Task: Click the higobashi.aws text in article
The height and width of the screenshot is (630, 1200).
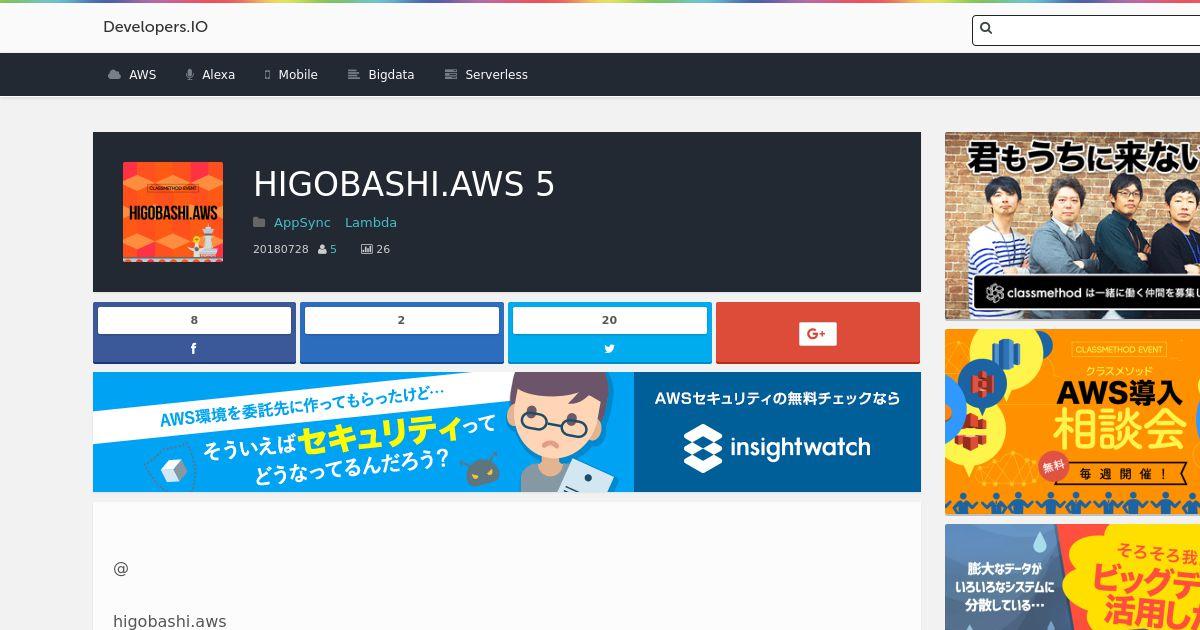Action: pos(170,622)
